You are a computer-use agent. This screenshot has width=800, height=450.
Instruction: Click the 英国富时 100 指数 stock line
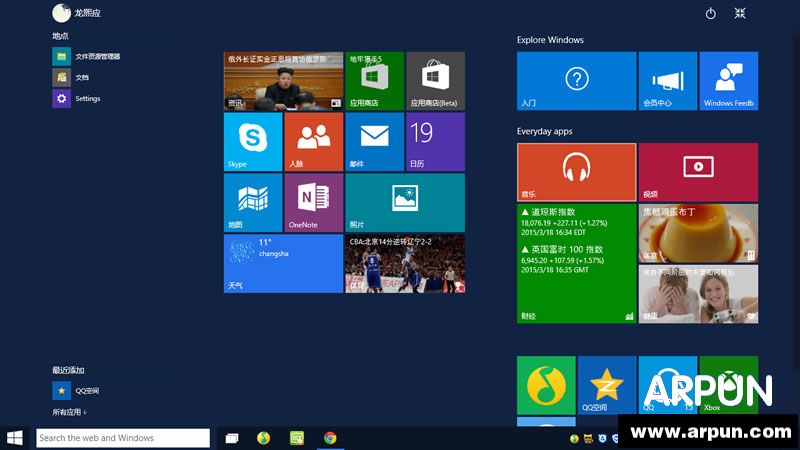click(562, 249)
